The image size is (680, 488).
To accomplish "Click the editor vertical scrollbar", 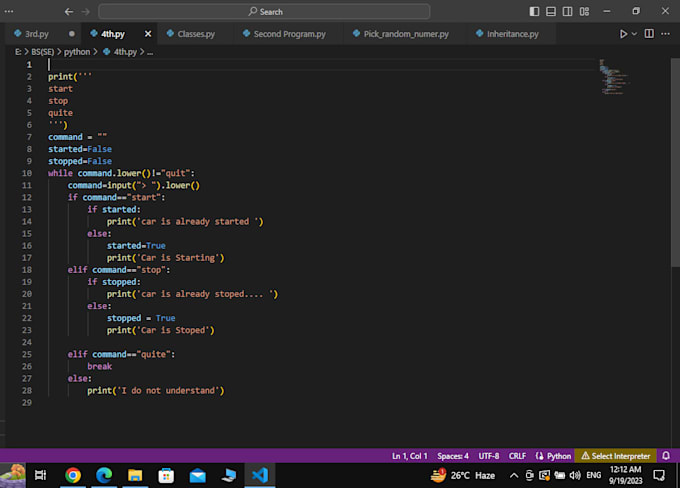I will point(675,163).
